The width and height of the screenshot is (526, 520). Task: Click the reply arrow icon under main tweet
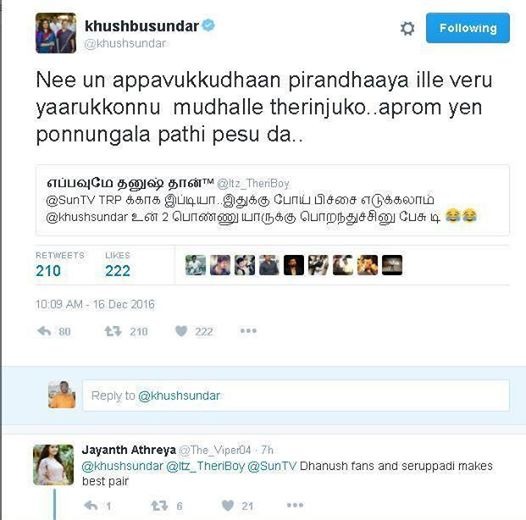click(x=44, y=331)
